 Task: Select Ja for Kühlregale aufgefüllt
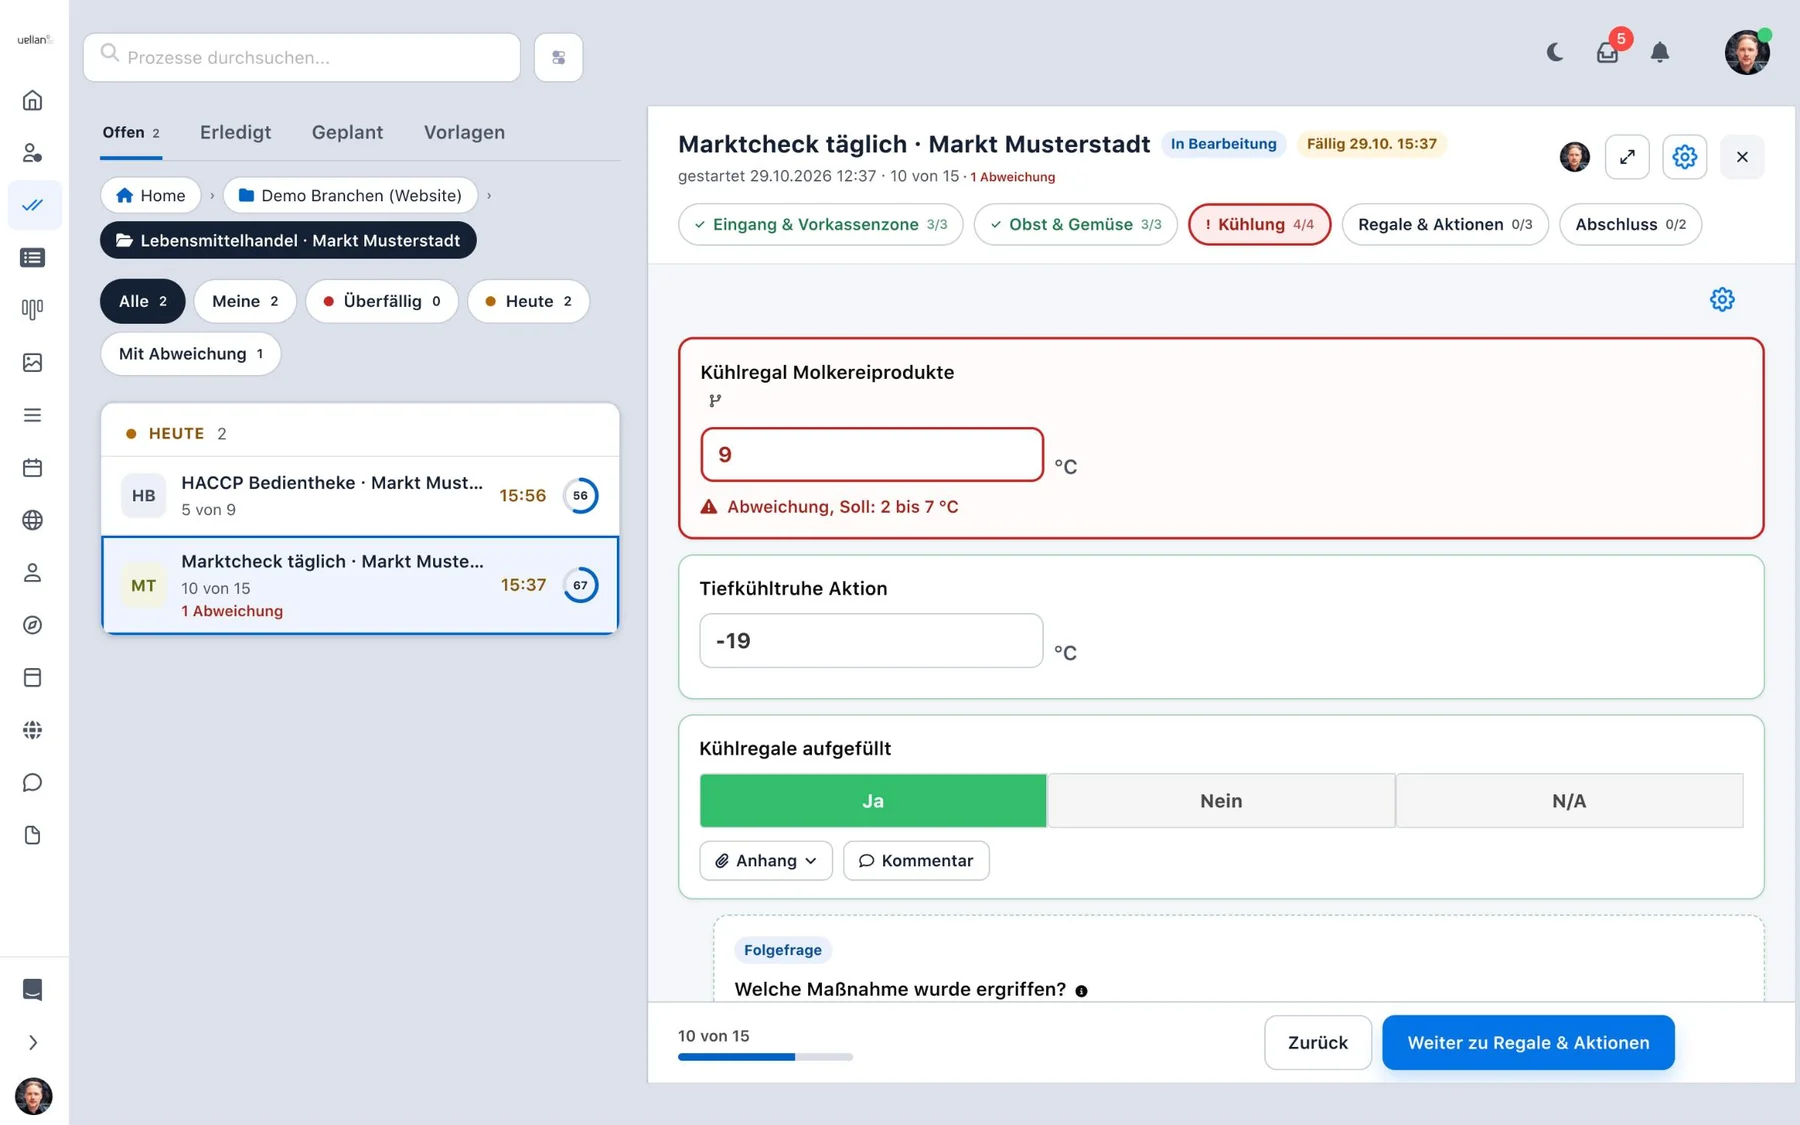(873, 801)
